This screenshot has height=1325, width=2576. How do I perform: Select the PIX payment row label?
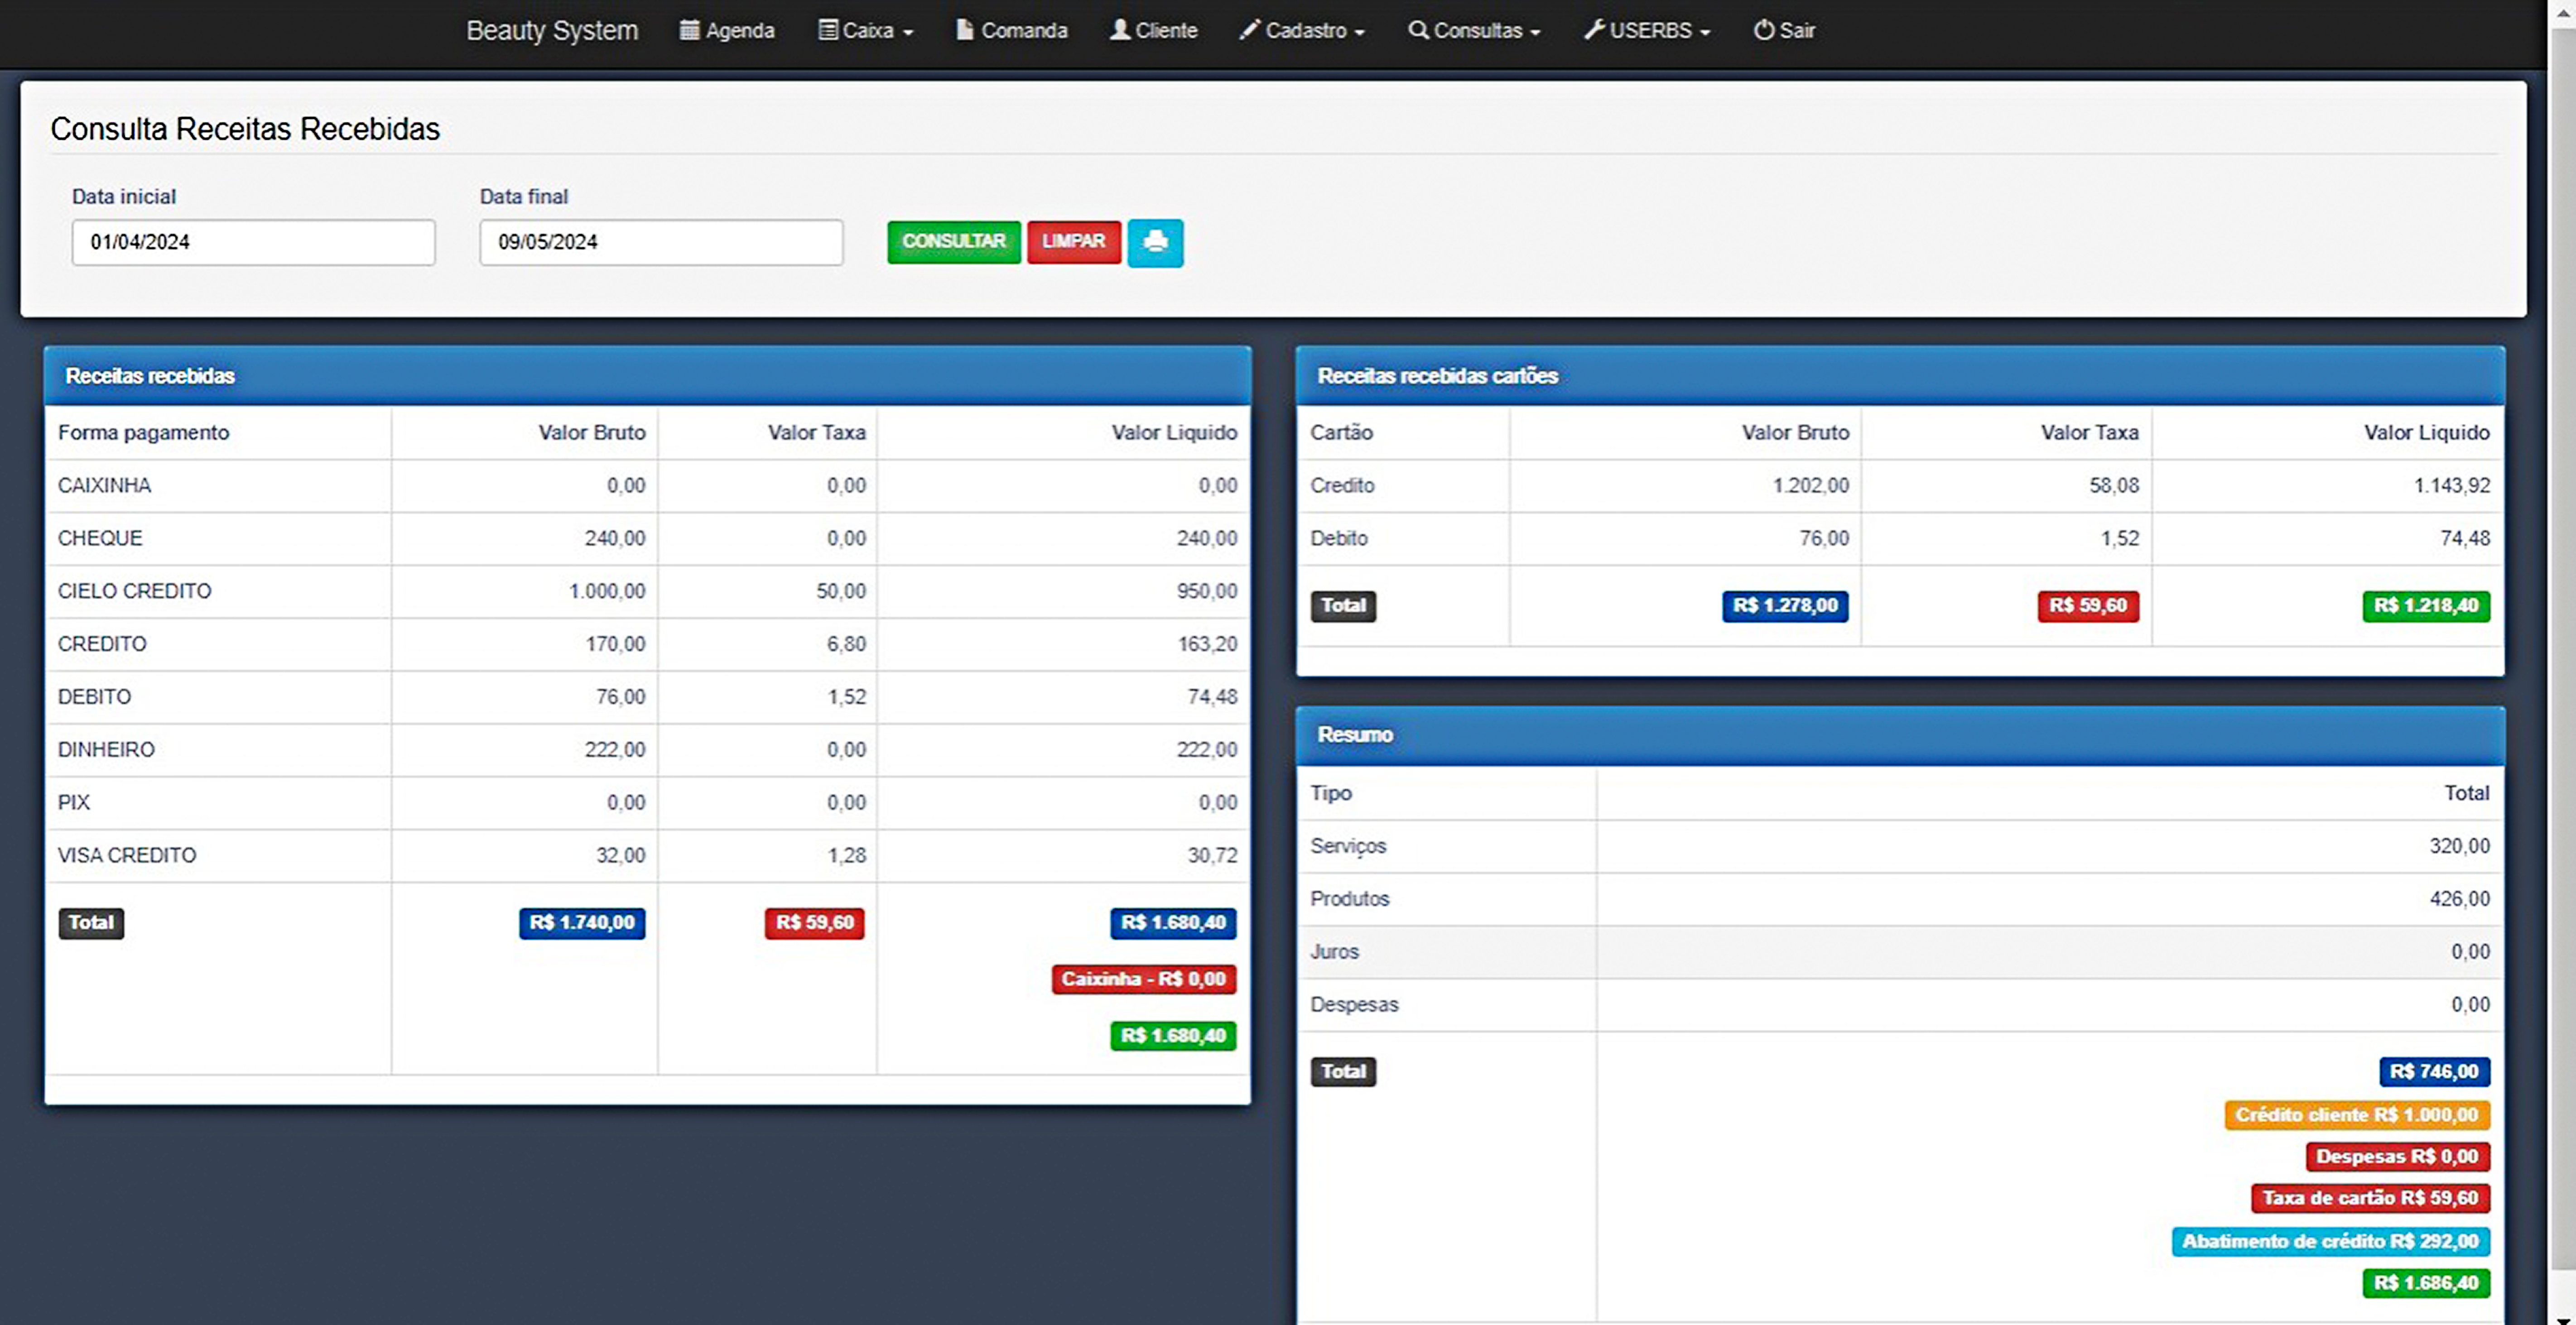point(74,803)
